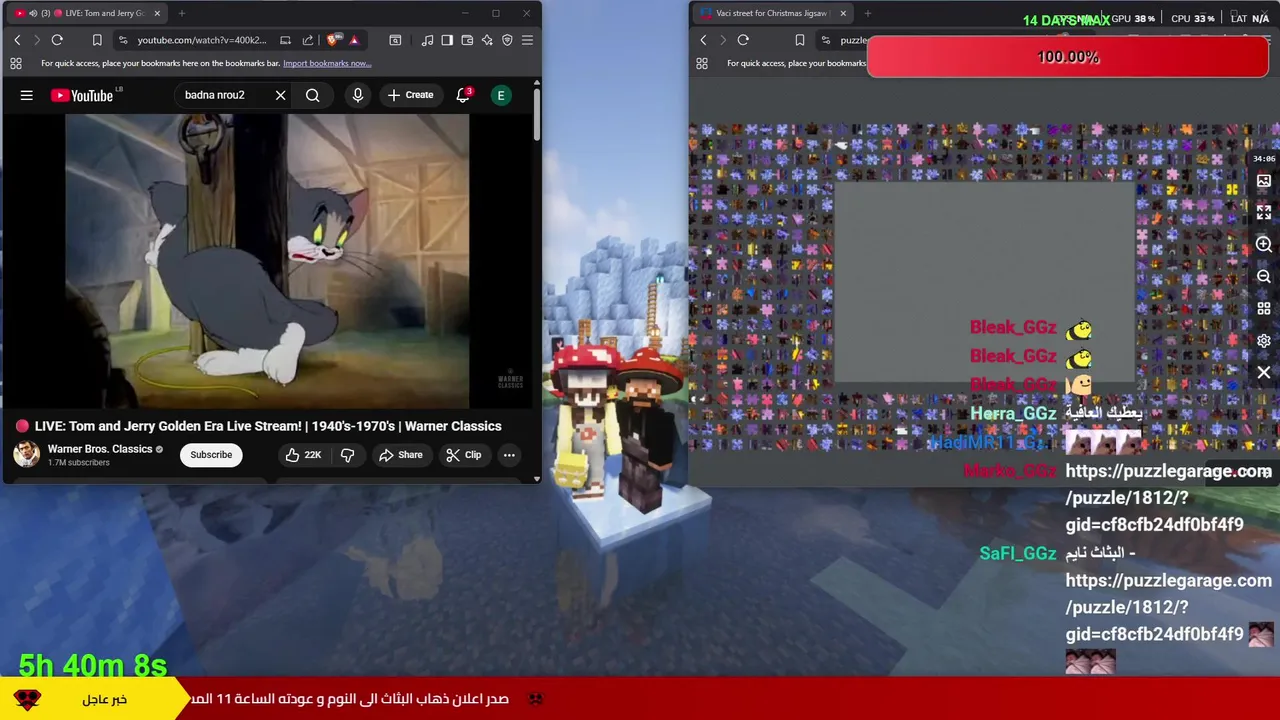Open Brave Rewards triangle icon
Image resolution: width=1280 pixels, height=720 pixels.
click(354, 40)
